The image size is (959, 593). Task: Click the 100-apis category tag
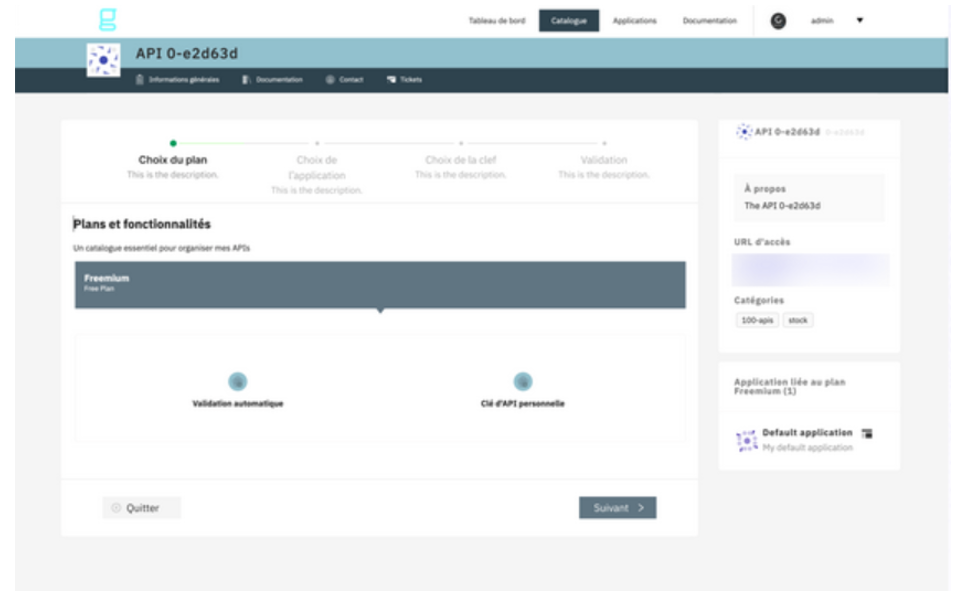tap(755, 320)
